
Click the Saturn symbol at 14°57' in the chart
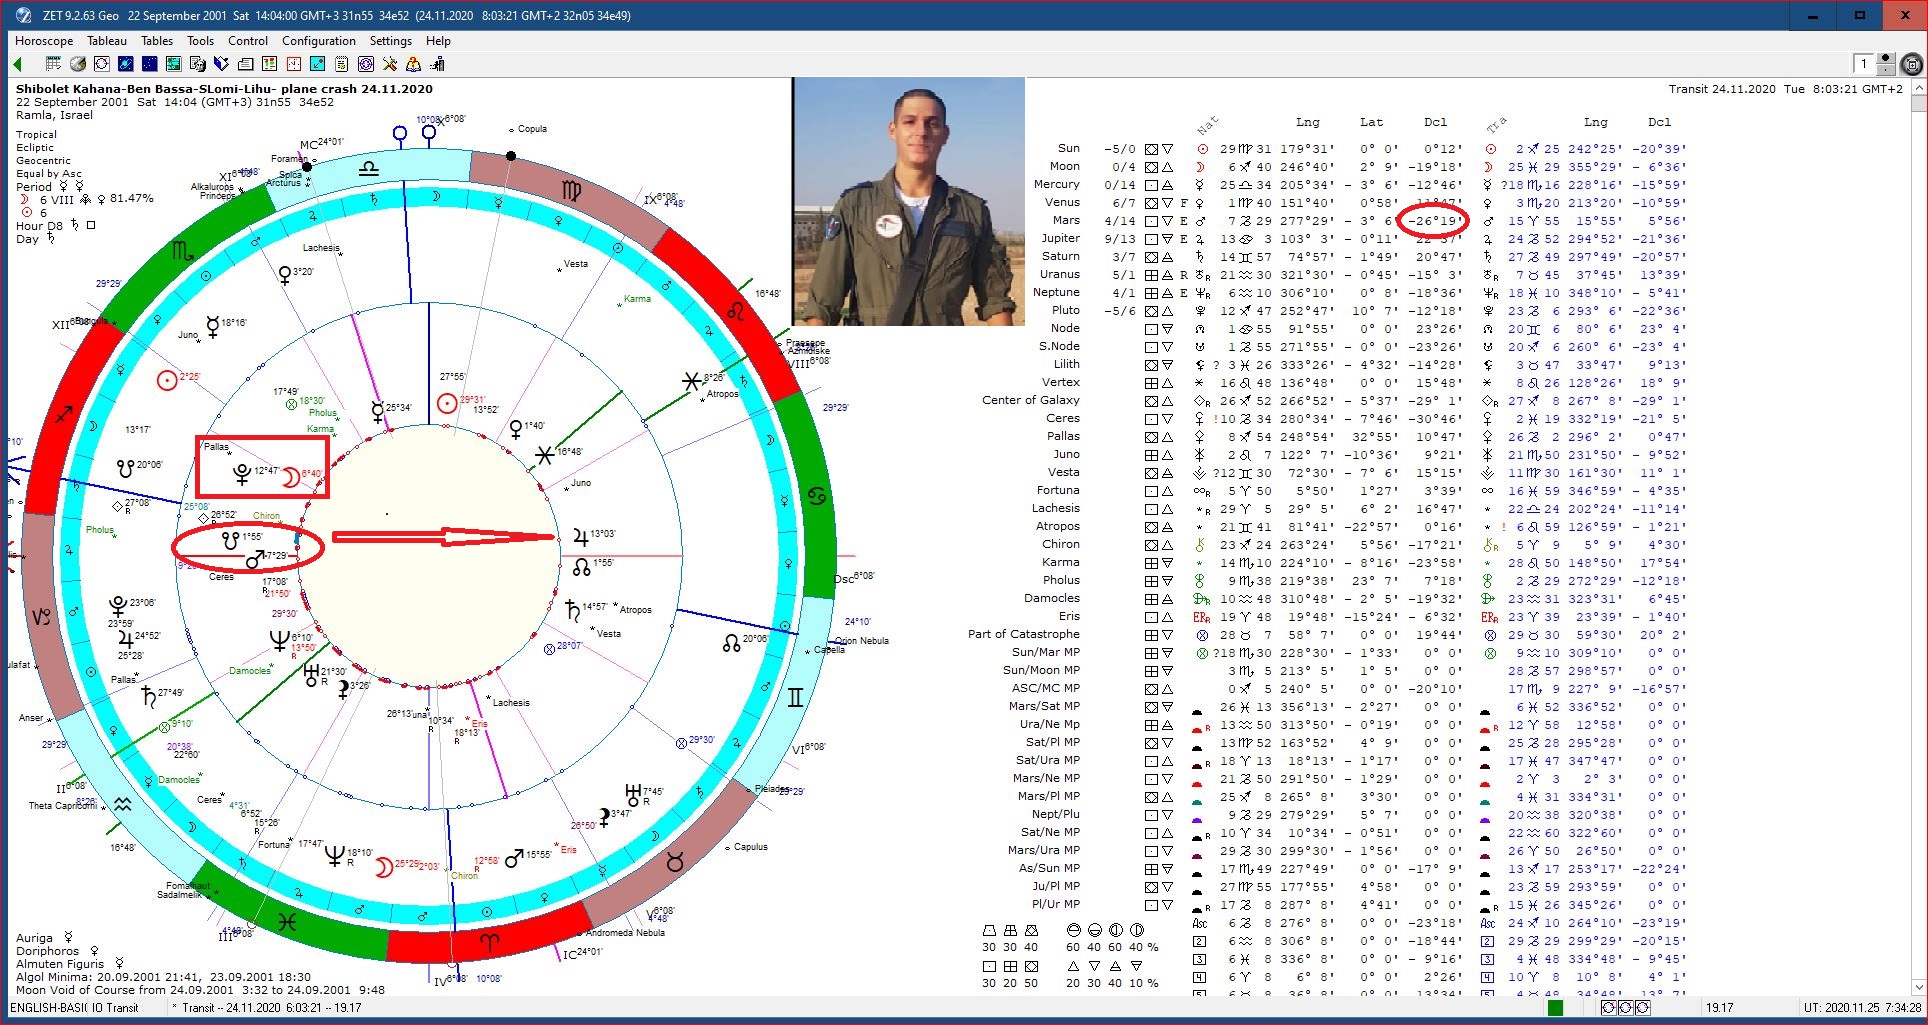(572, 609)
